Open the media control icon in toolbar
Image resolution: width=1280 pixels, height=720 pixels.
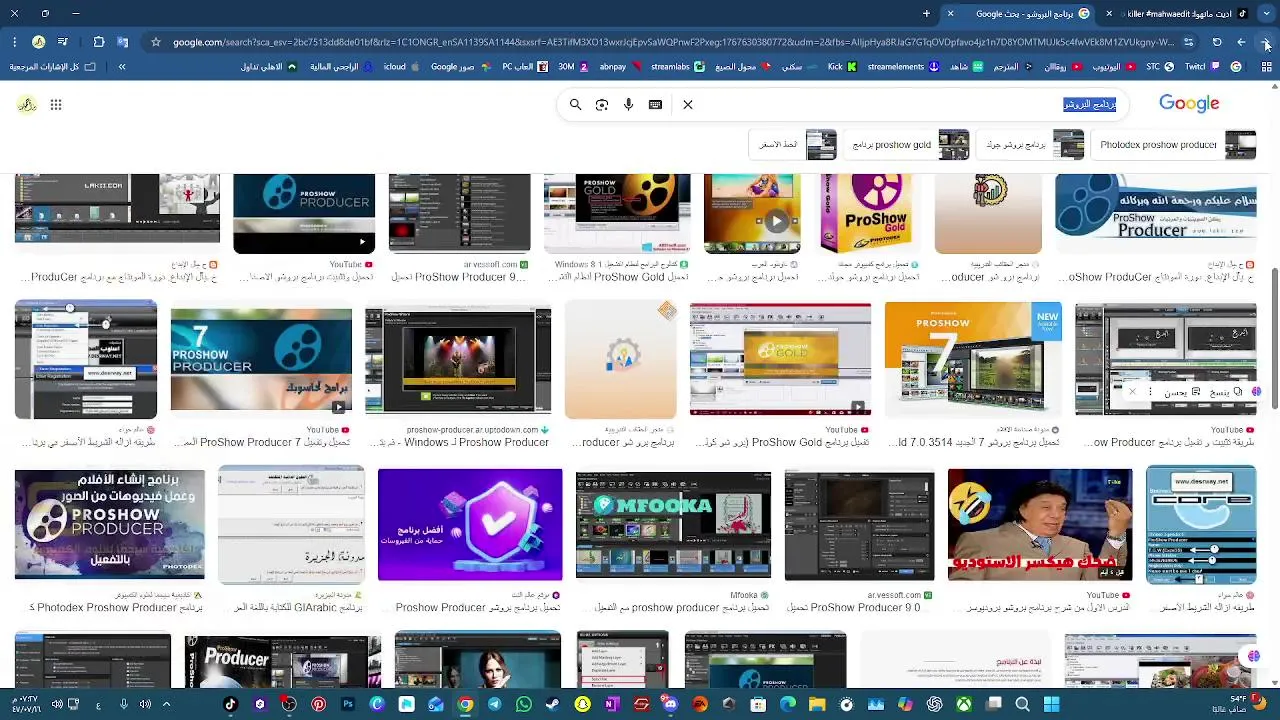click(63, 42)
